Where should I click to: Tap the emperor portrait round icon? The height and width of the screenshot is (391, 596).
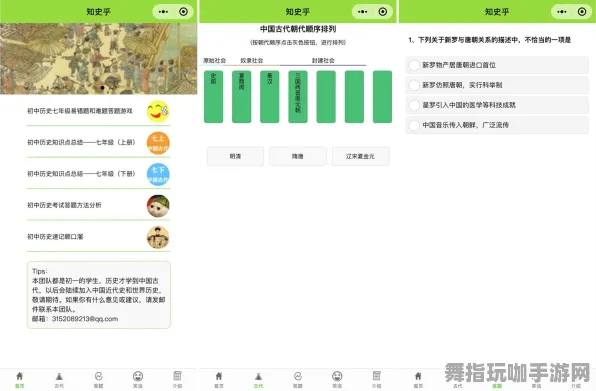[158, 237]
